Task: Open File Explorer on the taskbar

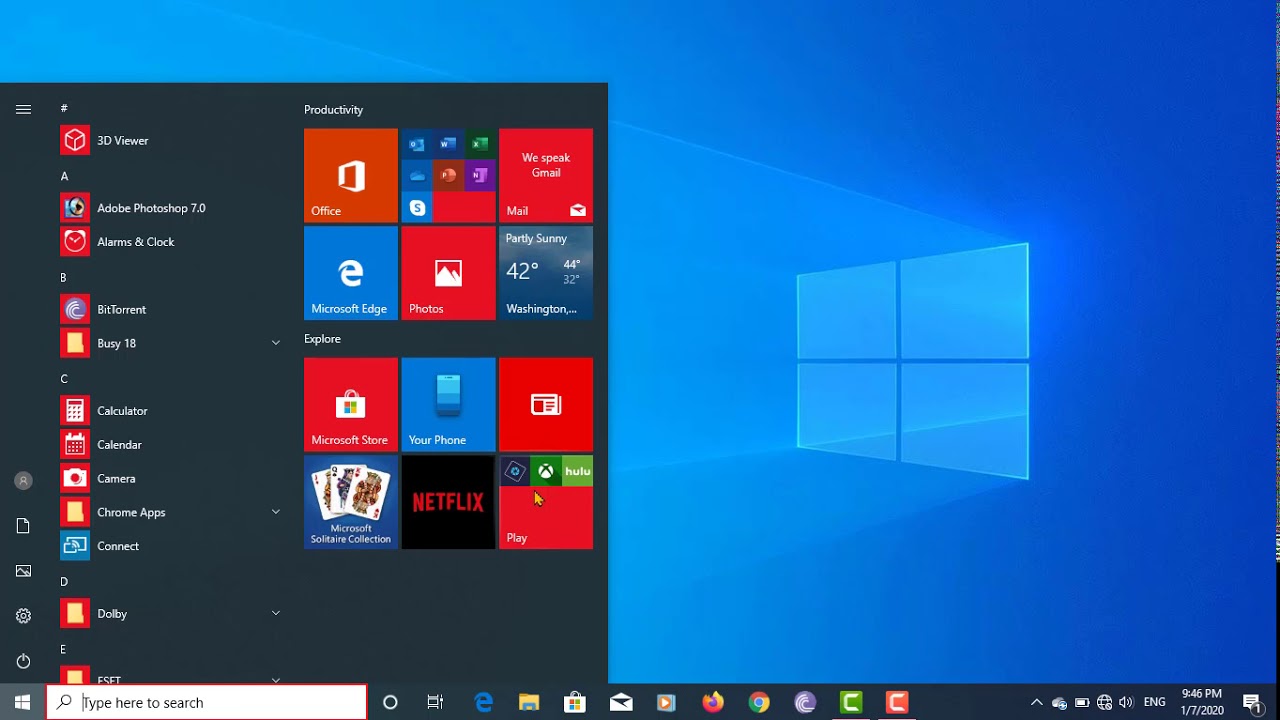Action: 529,703
